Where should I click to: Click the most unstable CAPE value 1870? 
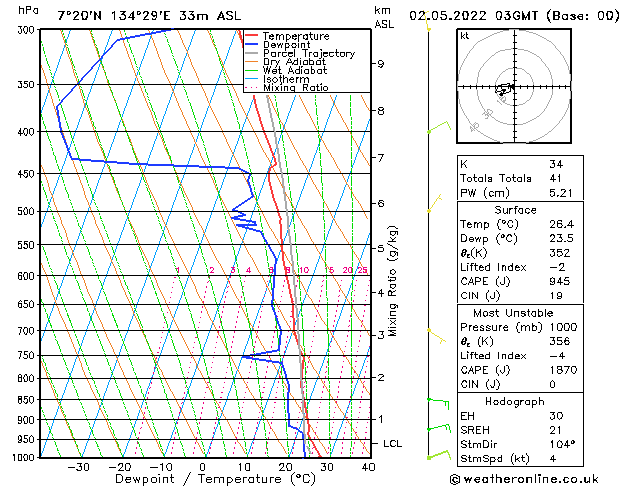click(564, 370)
